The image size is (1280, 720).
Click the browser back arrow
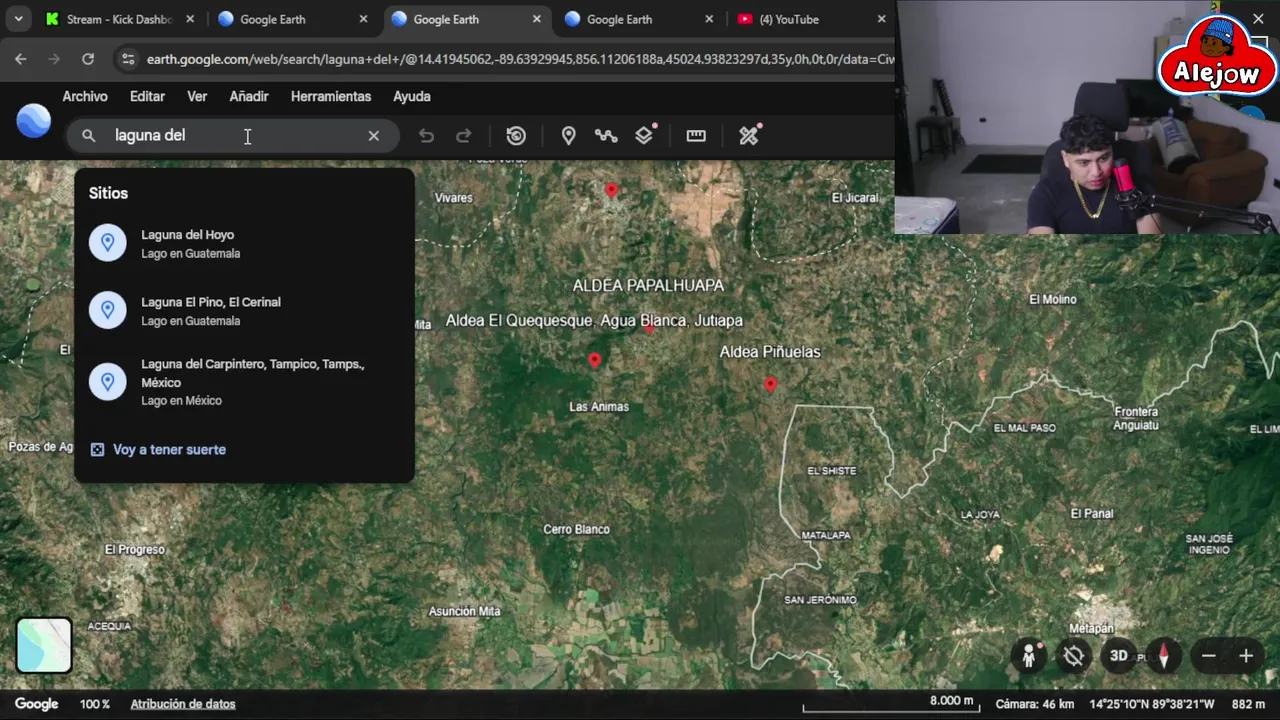(21, 59)
